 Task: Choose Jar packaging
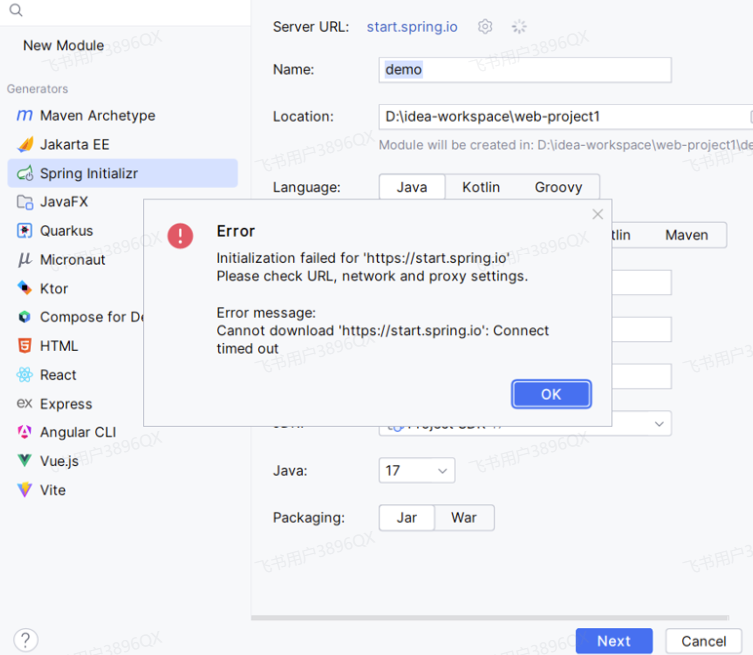(x=407, y=518)
